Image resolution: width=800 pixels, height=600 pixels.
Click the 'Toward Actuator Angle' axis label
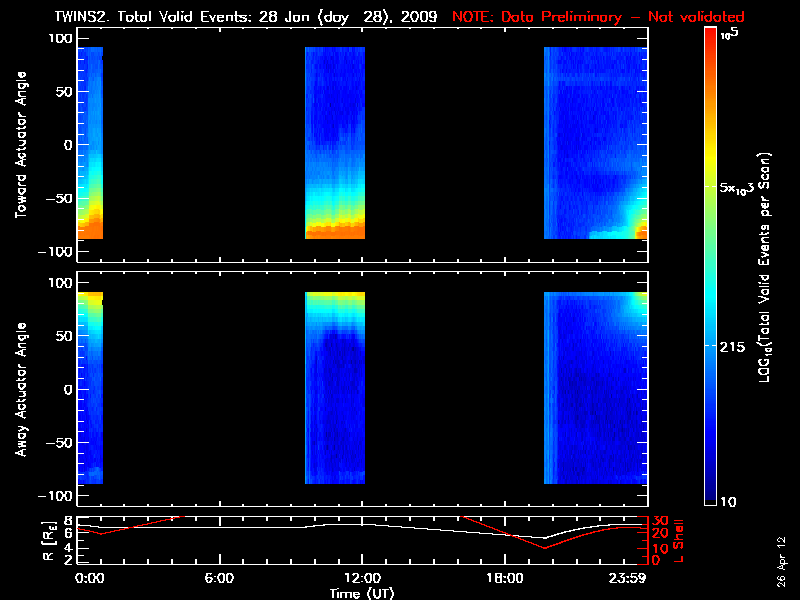point(20,144)
